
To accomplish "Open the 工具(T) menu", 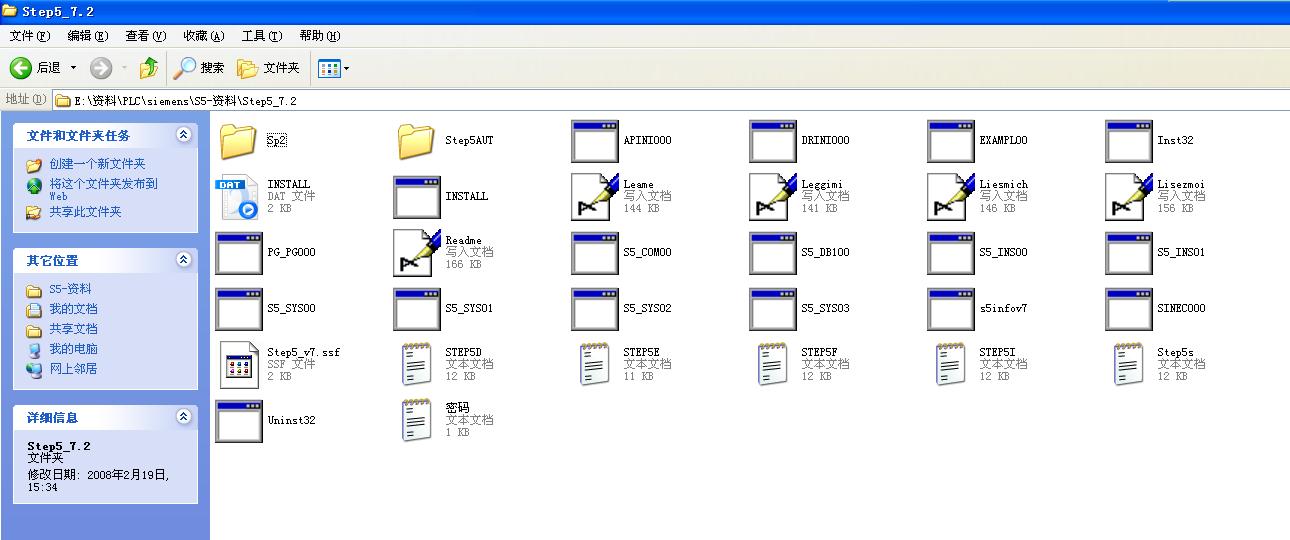I will pos(261,36).
